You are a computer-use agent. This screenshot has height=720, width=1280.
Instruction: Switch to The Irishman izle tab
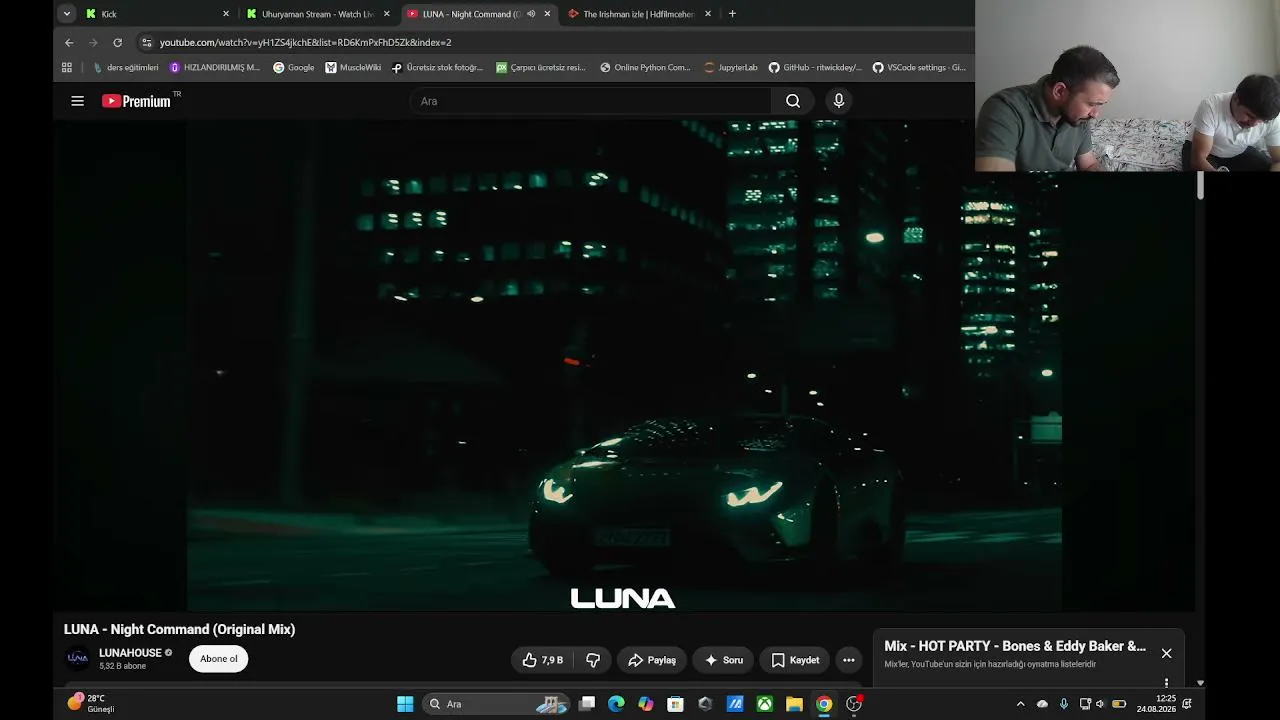[x=638, y=14]
